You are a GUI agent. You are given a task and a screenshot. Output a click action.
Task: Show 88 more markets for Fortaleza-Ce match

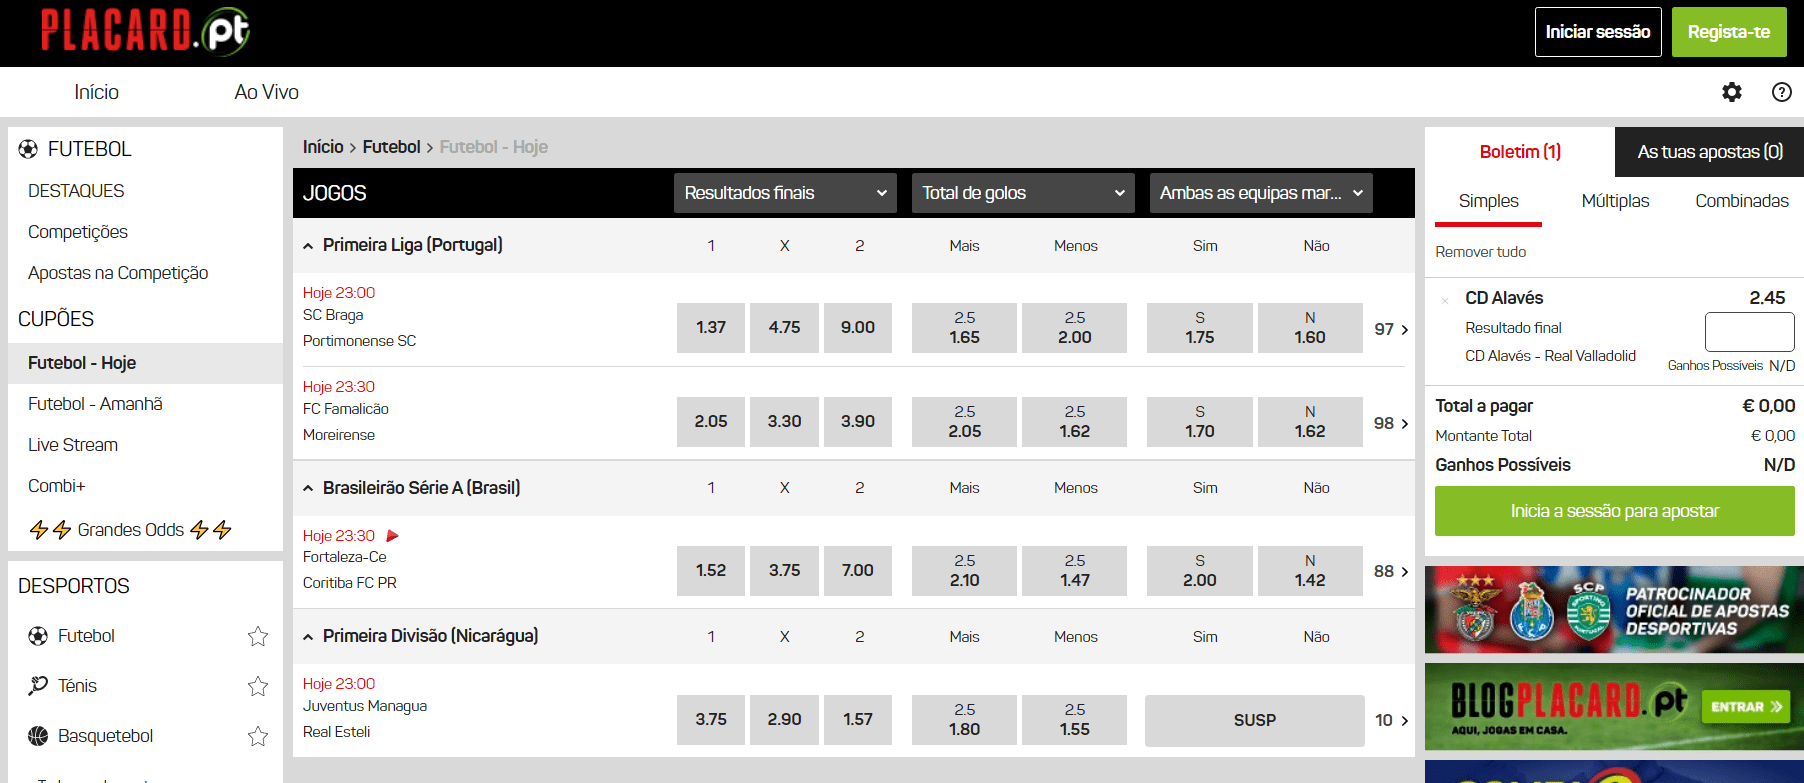click(x=1391, y=571)
